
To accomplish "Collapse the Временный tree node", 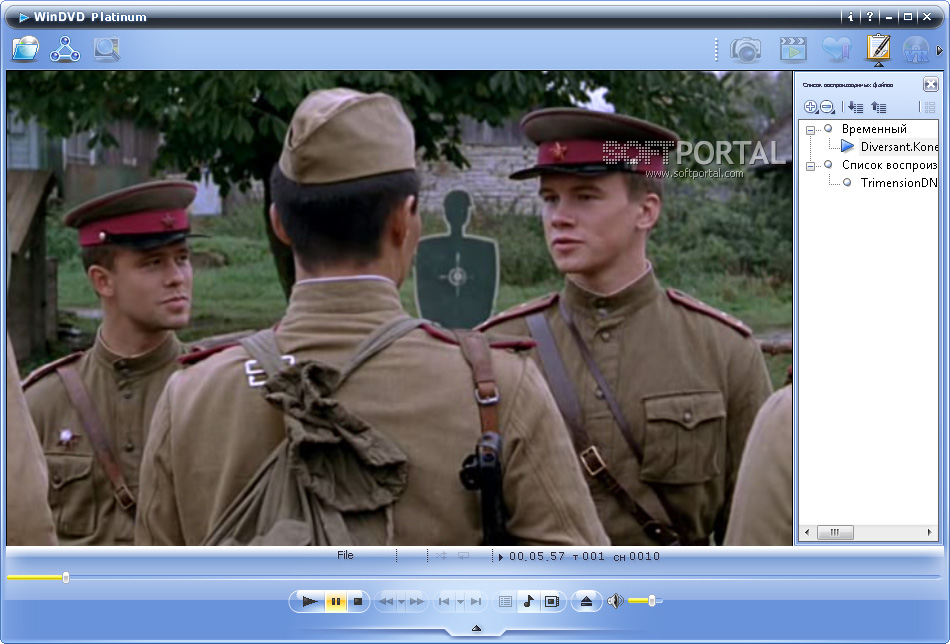I will click(810, 130).
